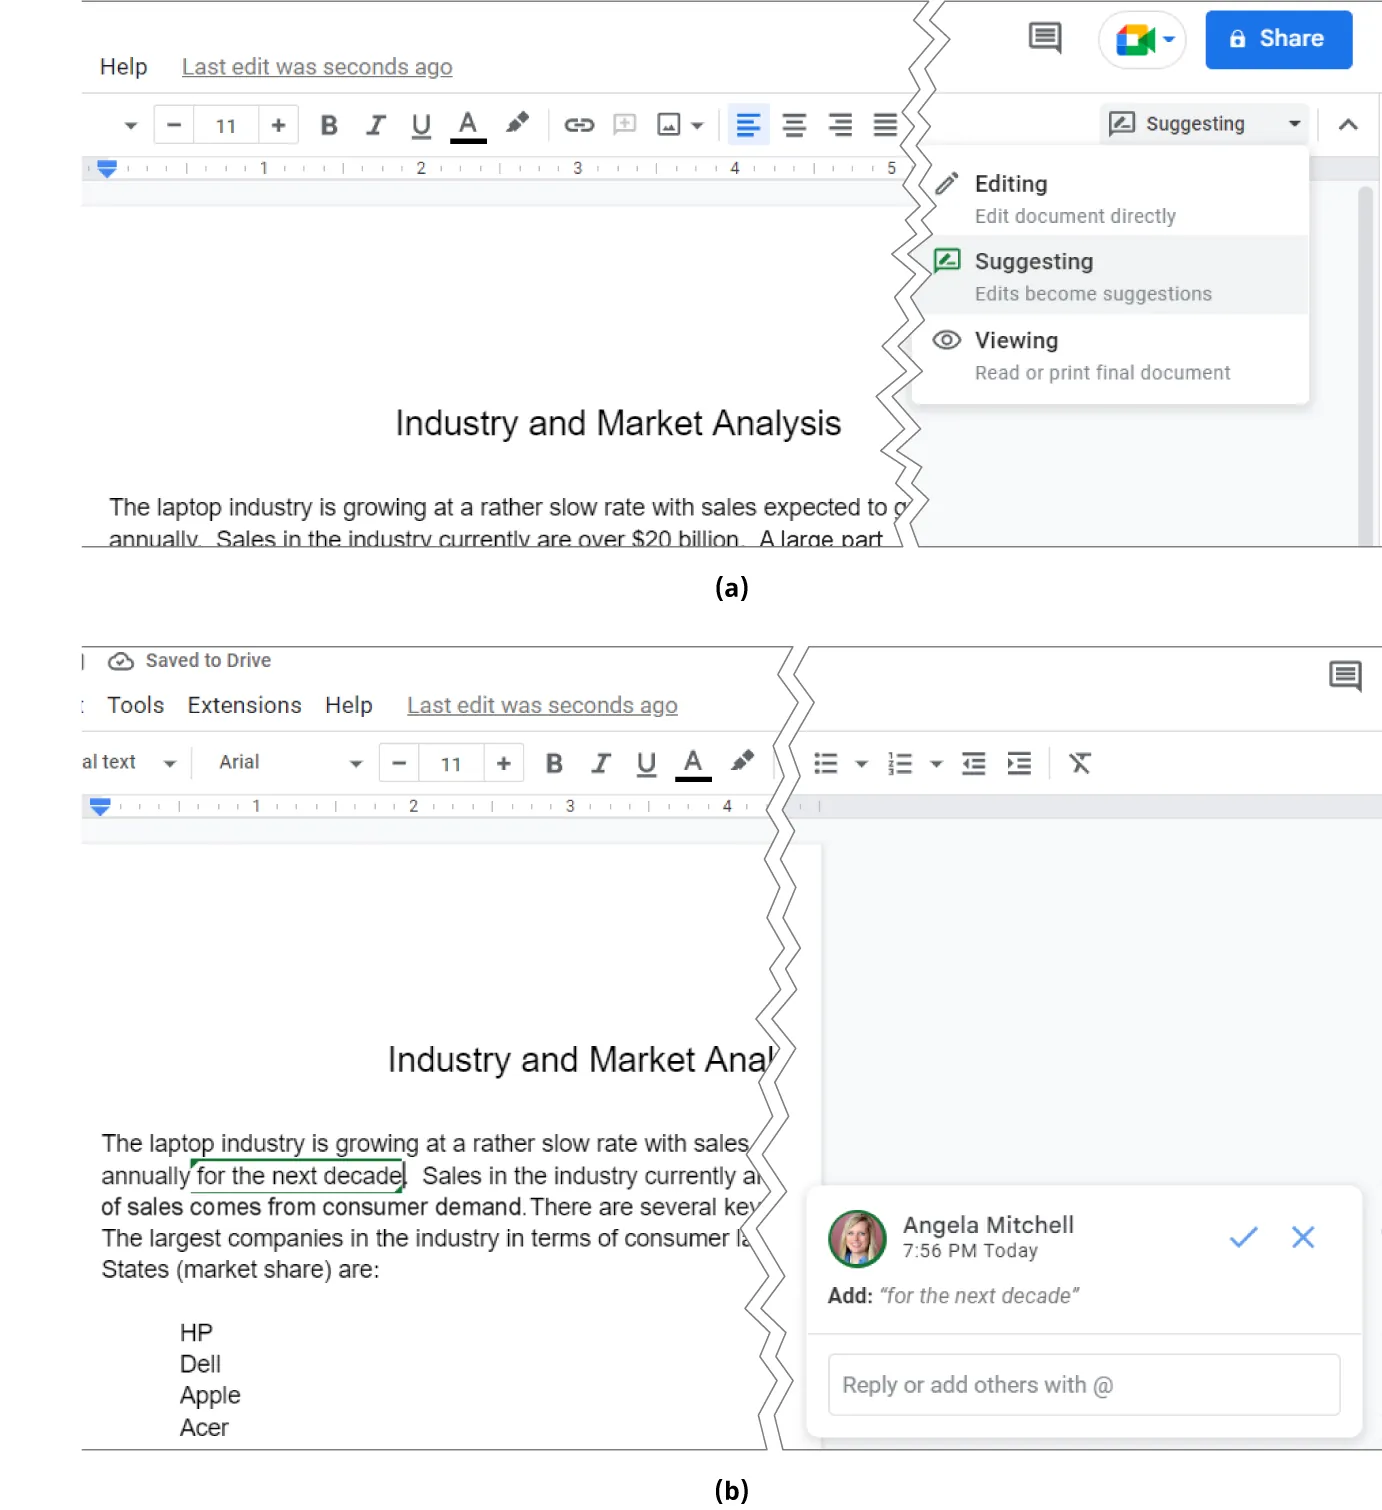
Task: Toggle center alignment
Action: 794,124
